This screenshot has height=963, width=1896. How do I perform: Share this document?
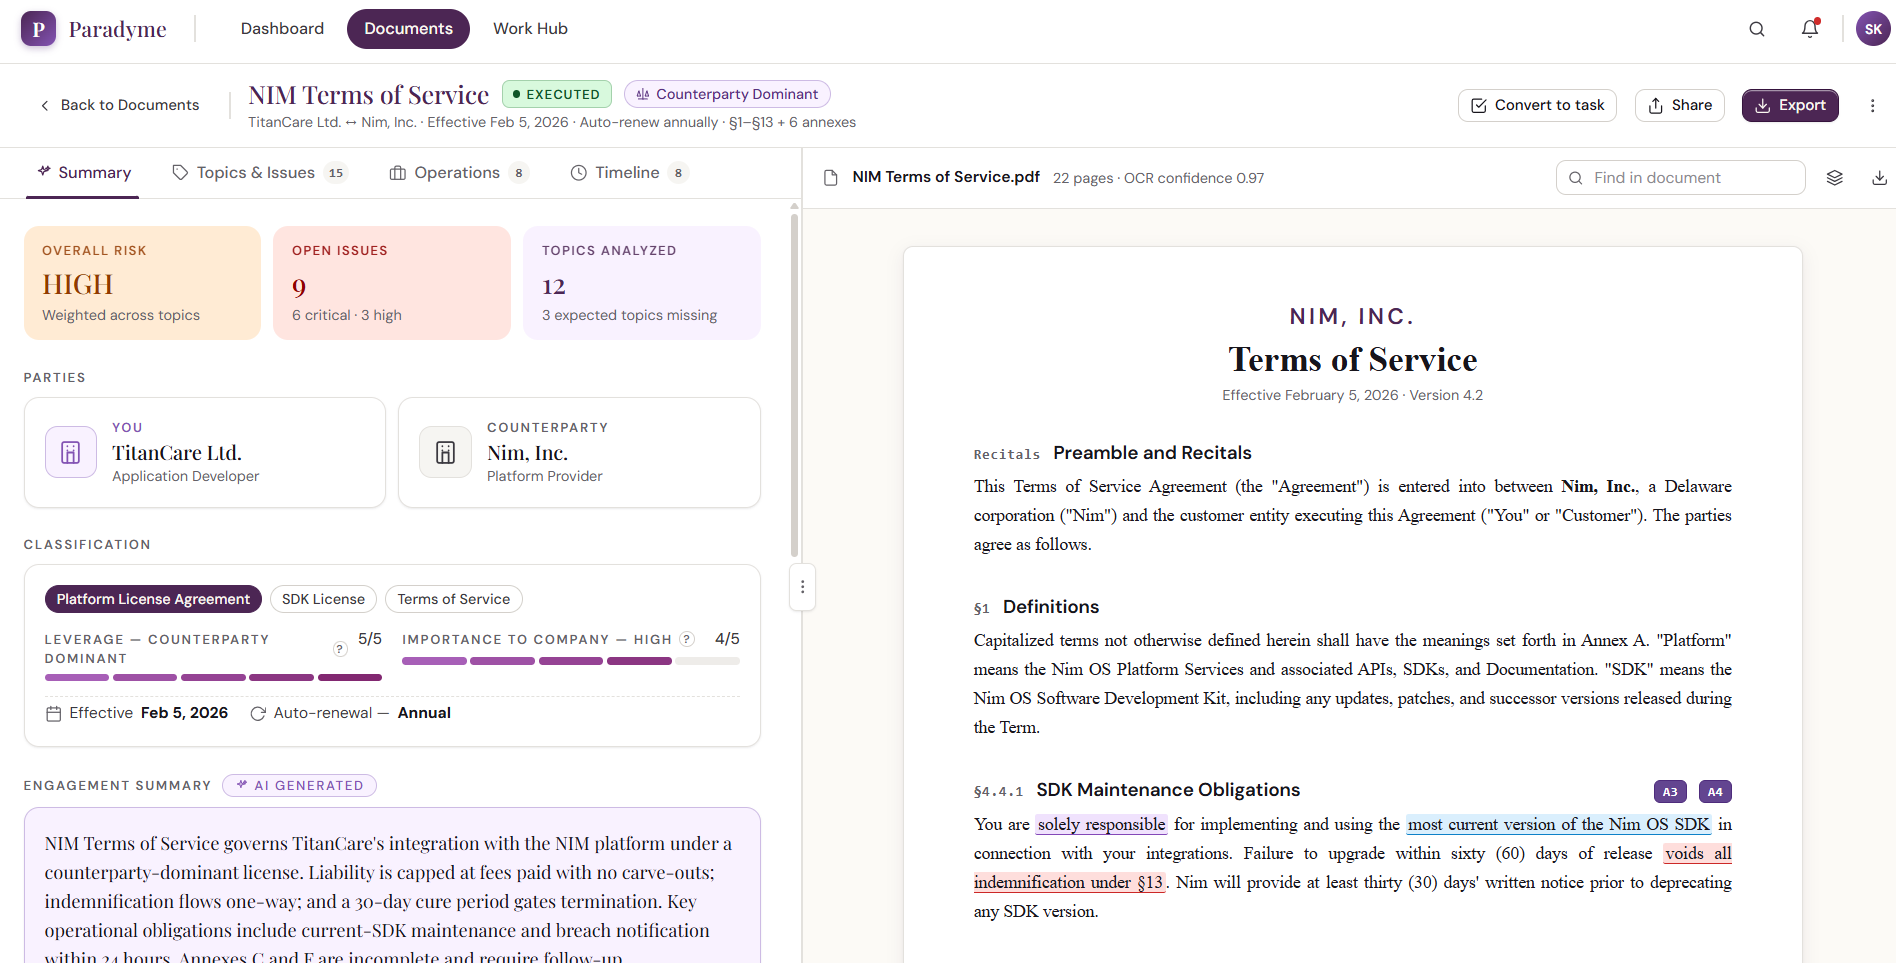1680,105
